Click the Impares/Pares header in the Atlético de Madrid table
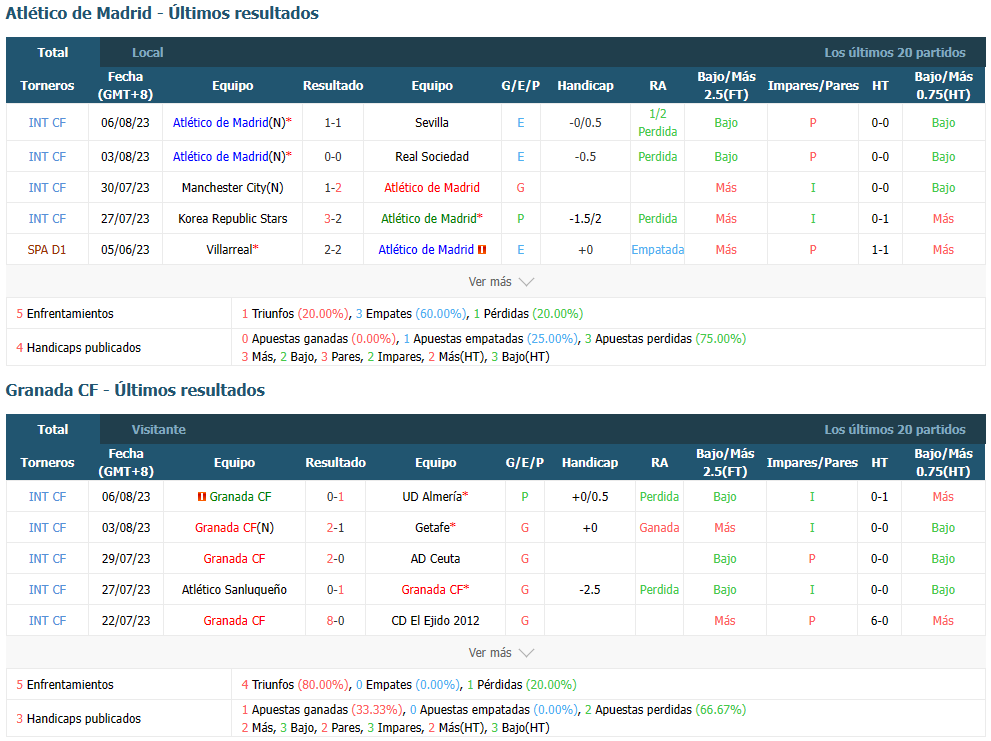 point(813,85)
